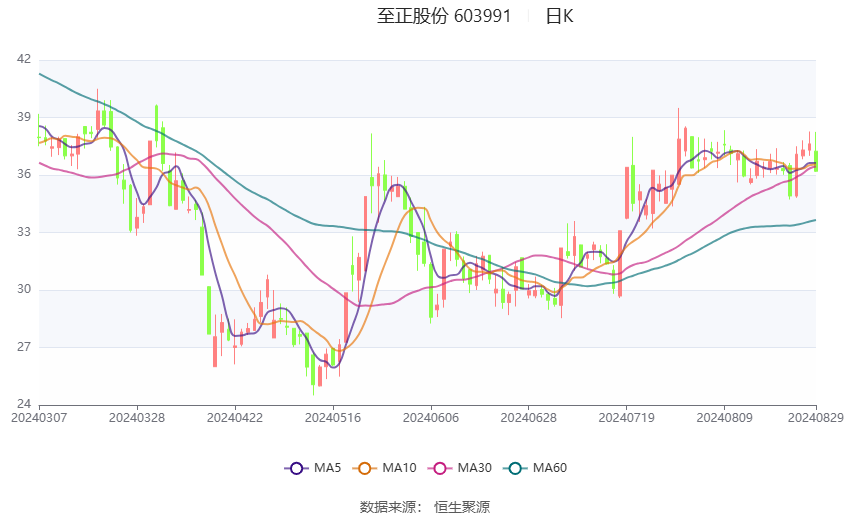Toggle the MA30 legend series
Screen dimensions: 850x517
pyautogui.click(x=460, y=468)
